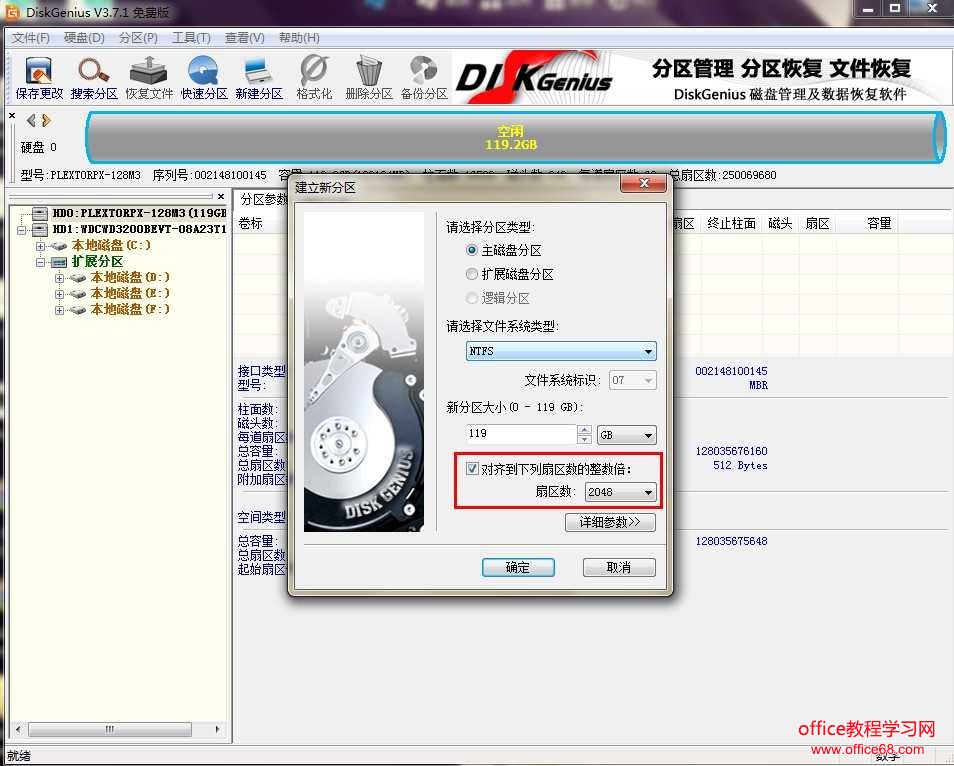Image resolution: width=954 pixels, height=766 pixels.
Task: Click the Local Disk (C:) drive icon
Action: [x=59, y=246]
